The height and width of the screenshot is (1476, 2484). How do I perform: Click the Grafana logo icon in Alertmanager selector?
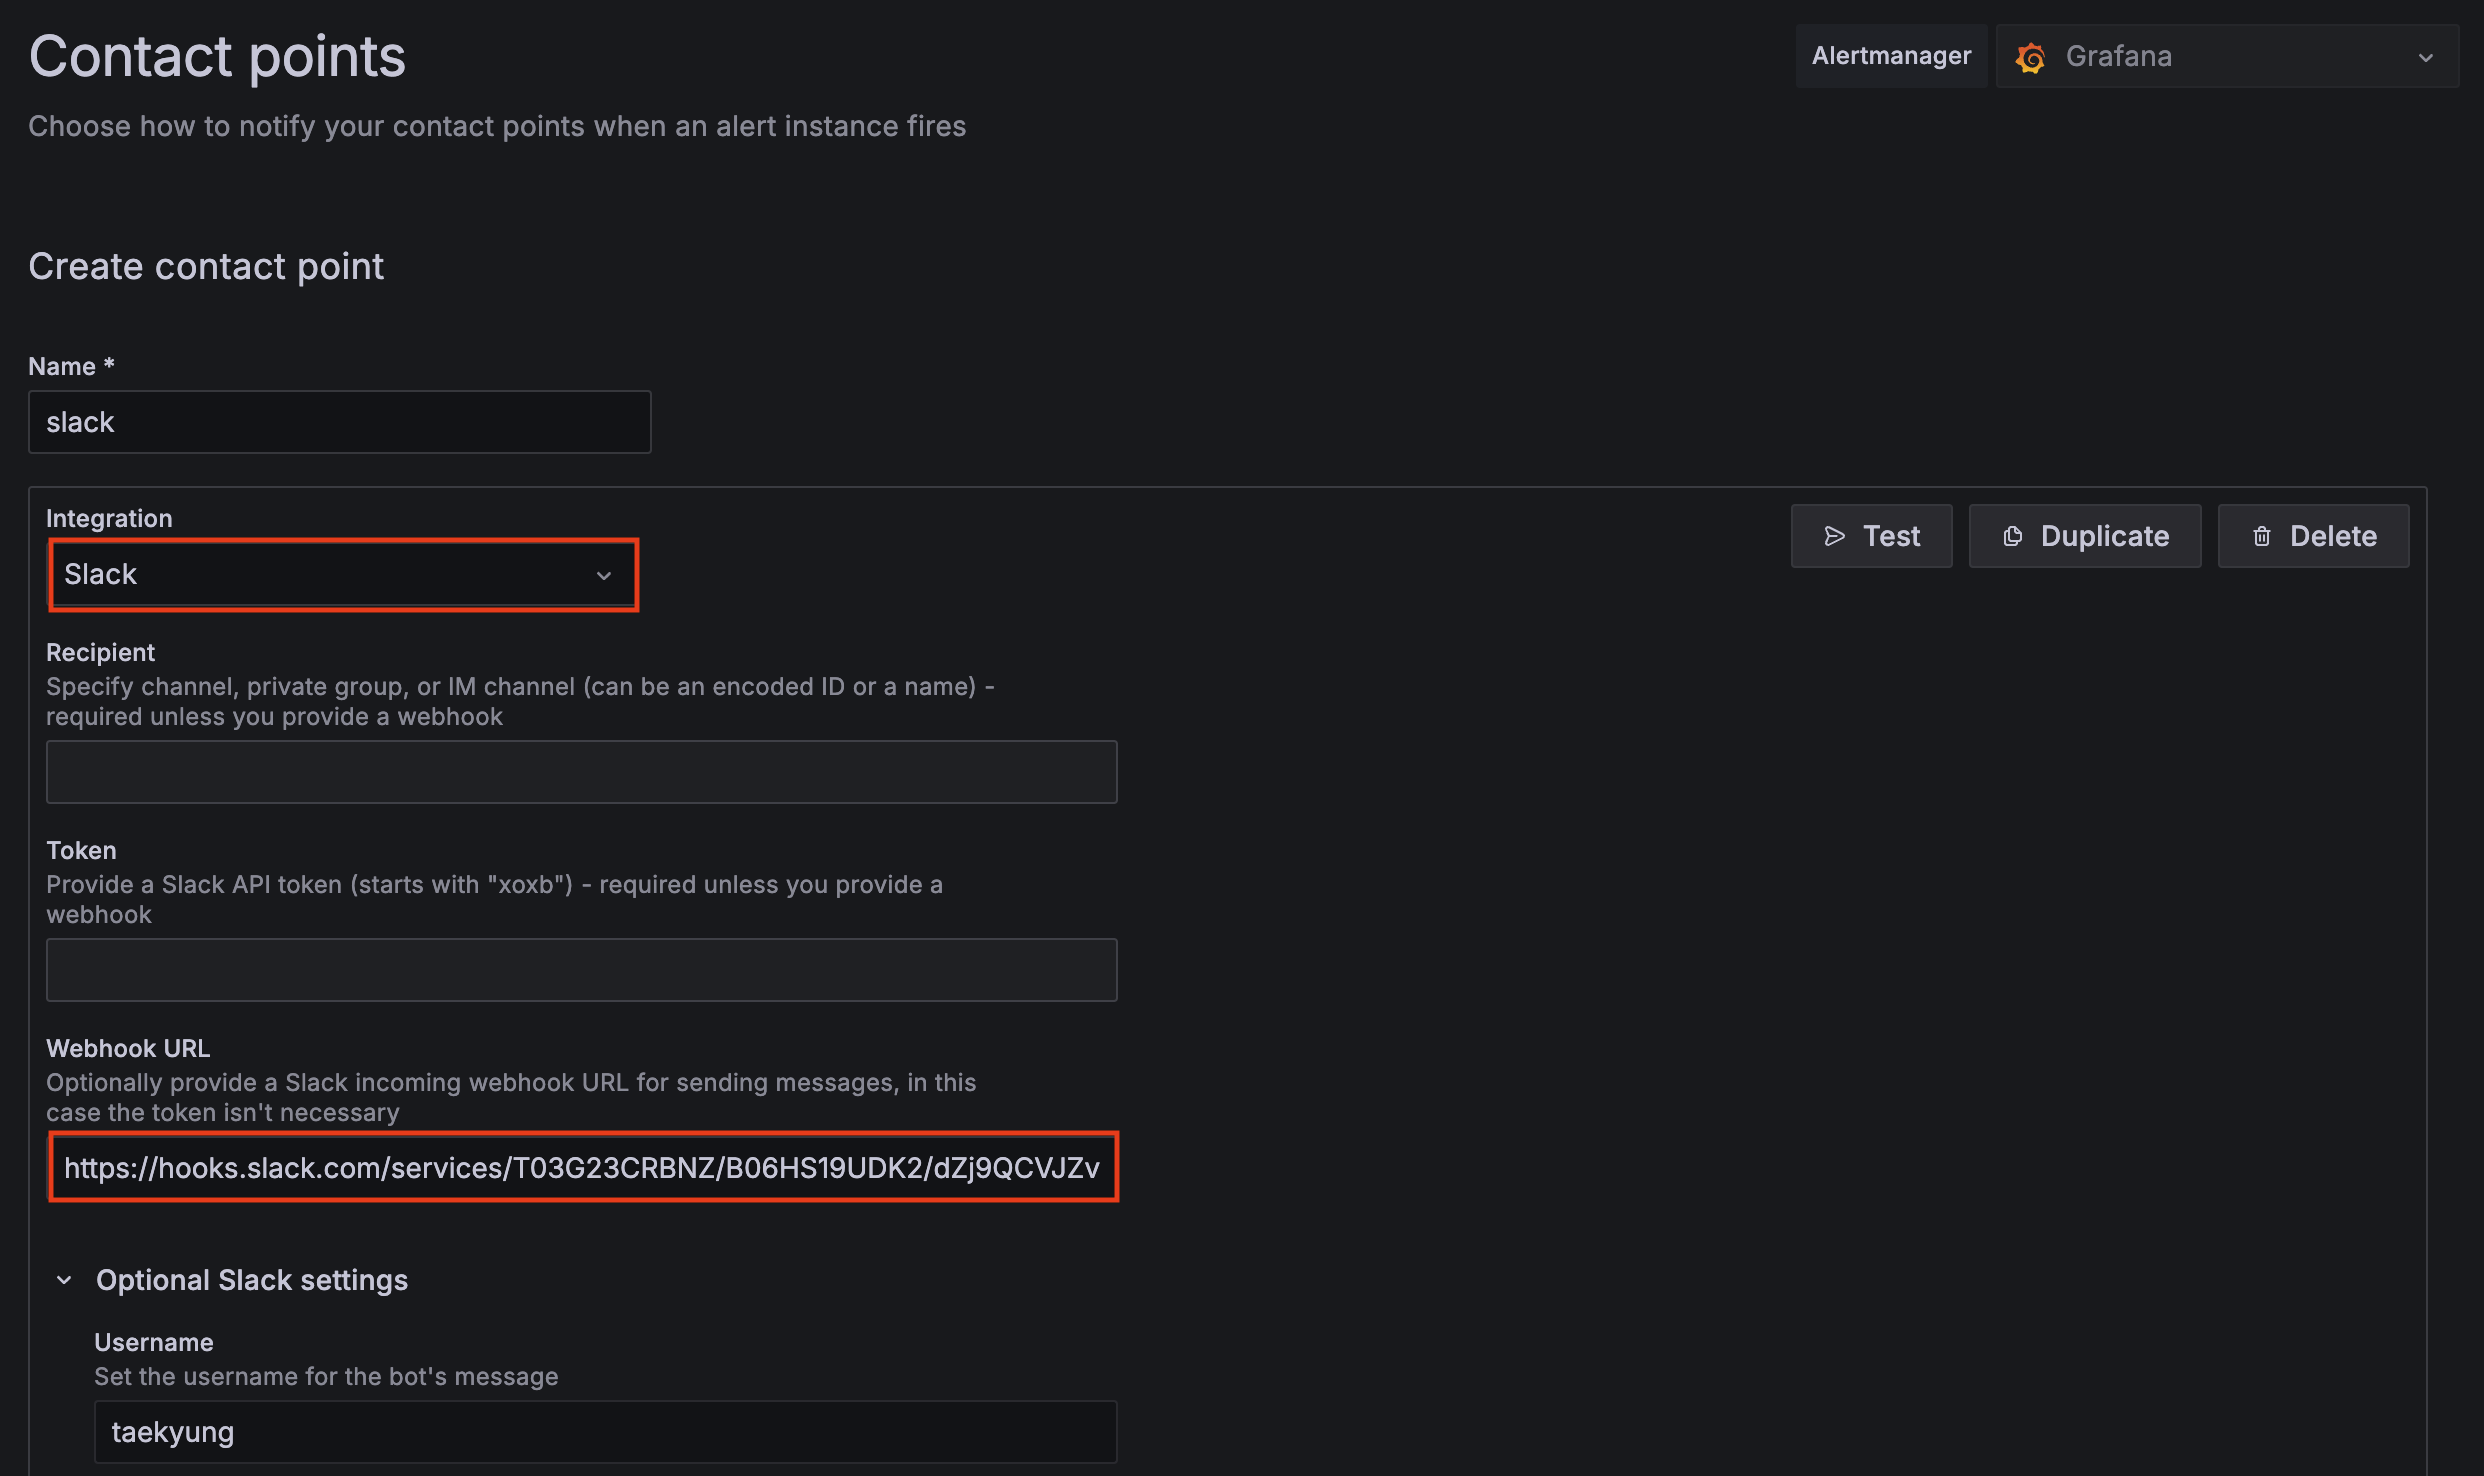click(x=2030, y=58)
